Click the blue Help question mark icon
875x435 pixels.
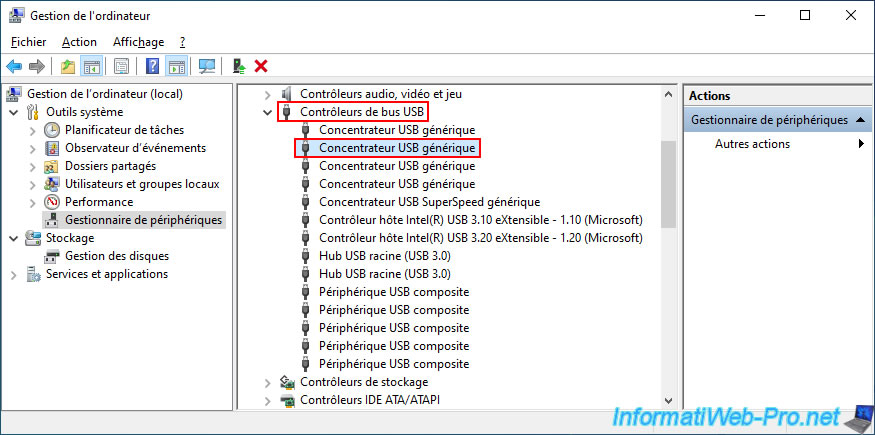pyautogui.click(x=152, y=66)
